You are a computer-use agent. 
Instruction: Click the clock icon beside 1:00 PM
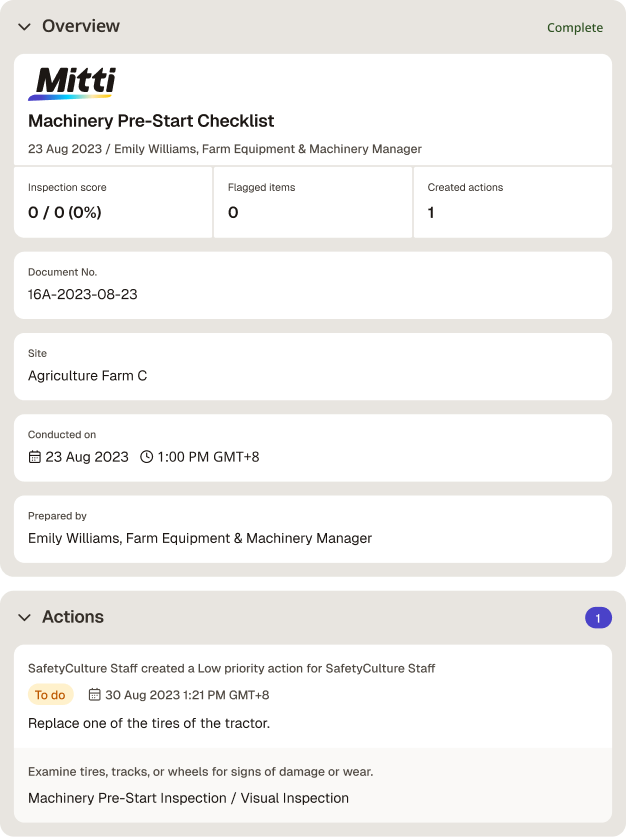146,457
